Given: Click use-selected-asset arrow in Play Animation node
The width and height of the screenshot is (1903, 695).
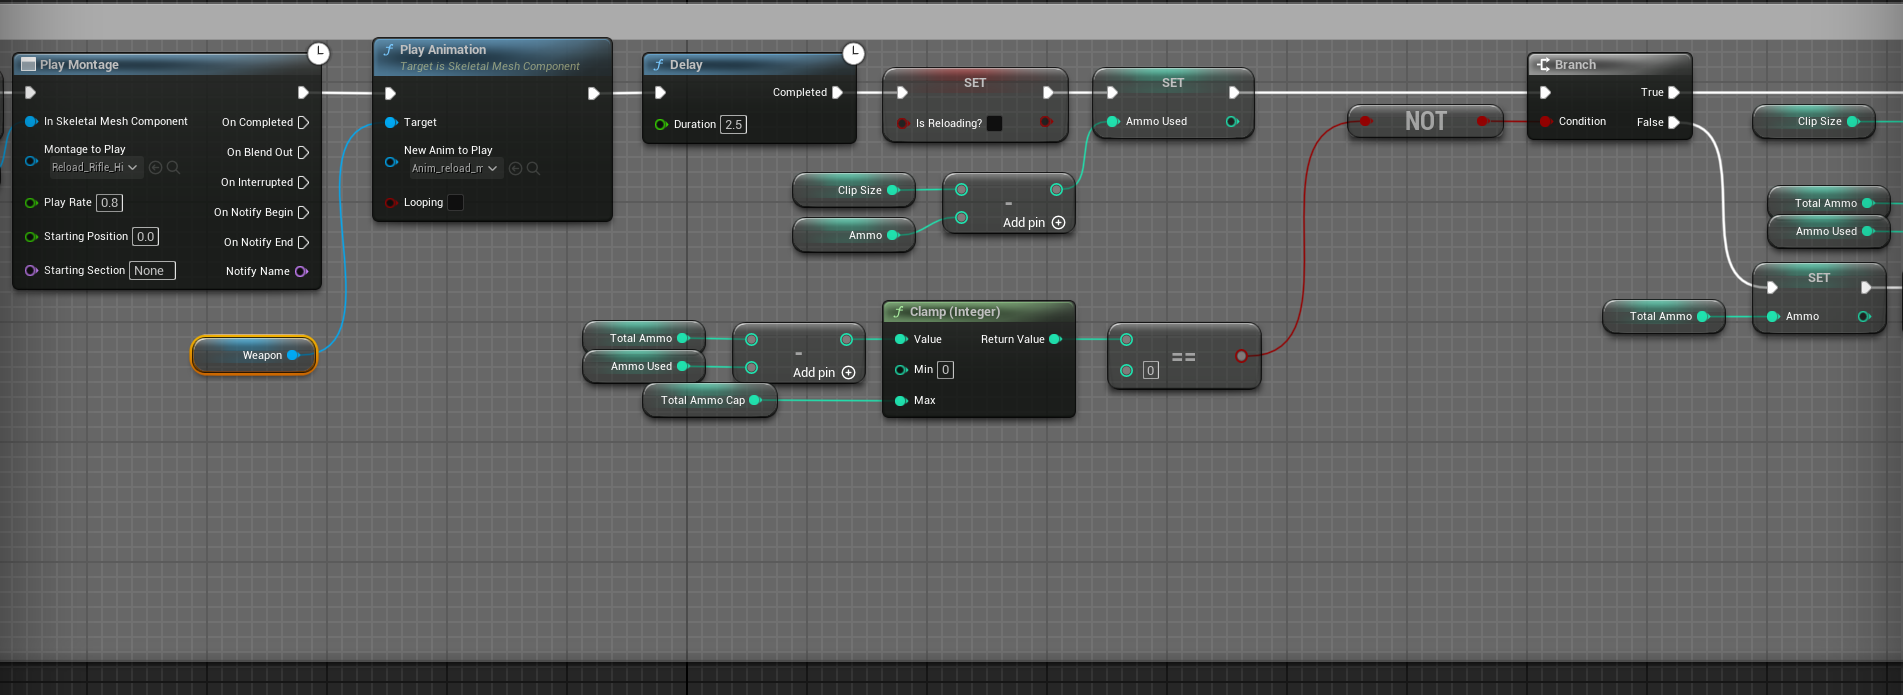Looking at the screenshot, I should pos(515,169).
